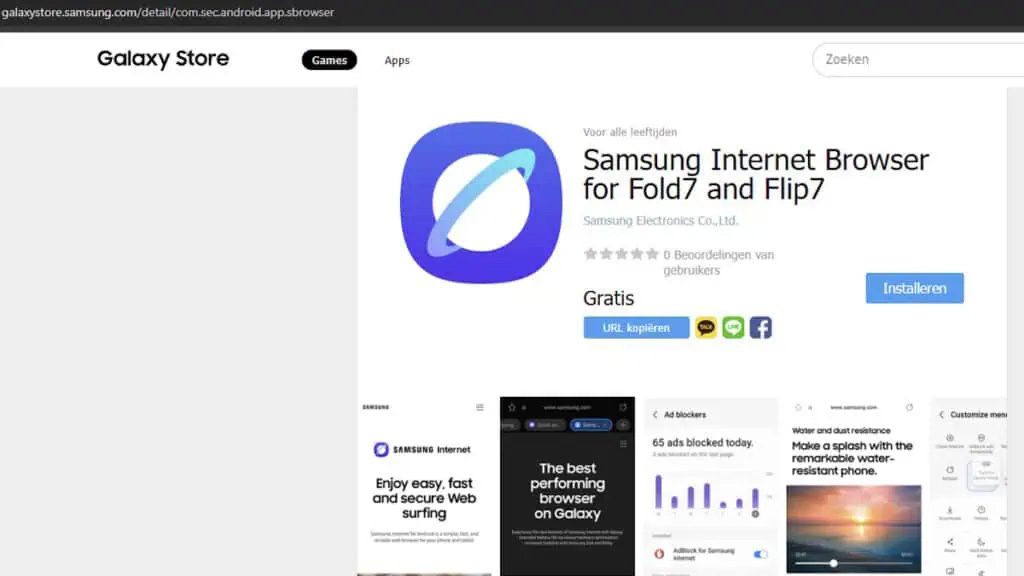Viewport: 1024px width, 576px height.
Task: Click the star rating row
Action: (621, 254)
